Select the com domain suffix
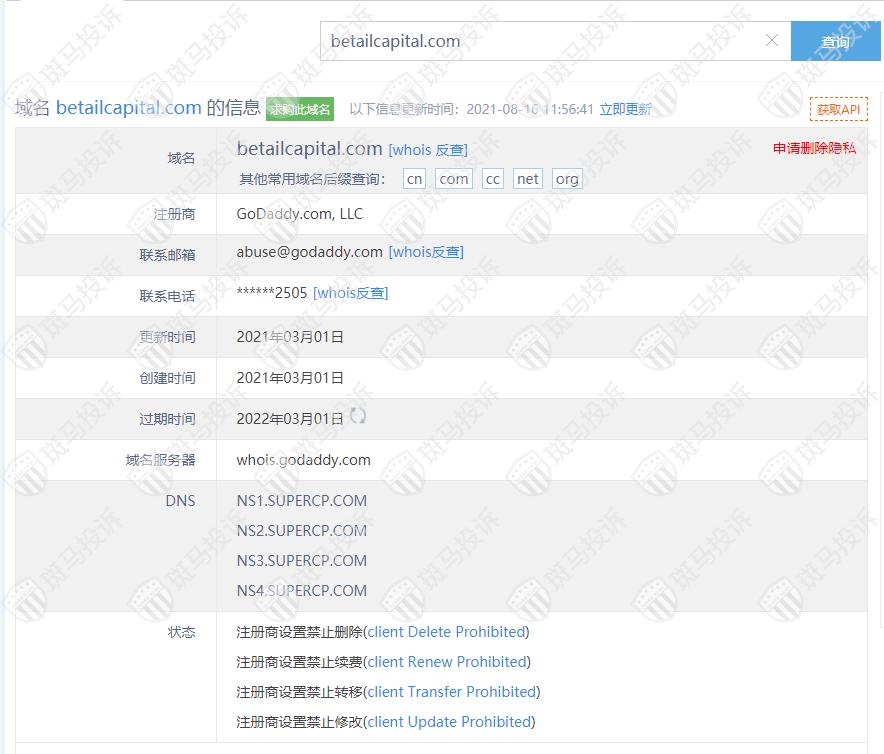884x754 pixels. point(453,179)
